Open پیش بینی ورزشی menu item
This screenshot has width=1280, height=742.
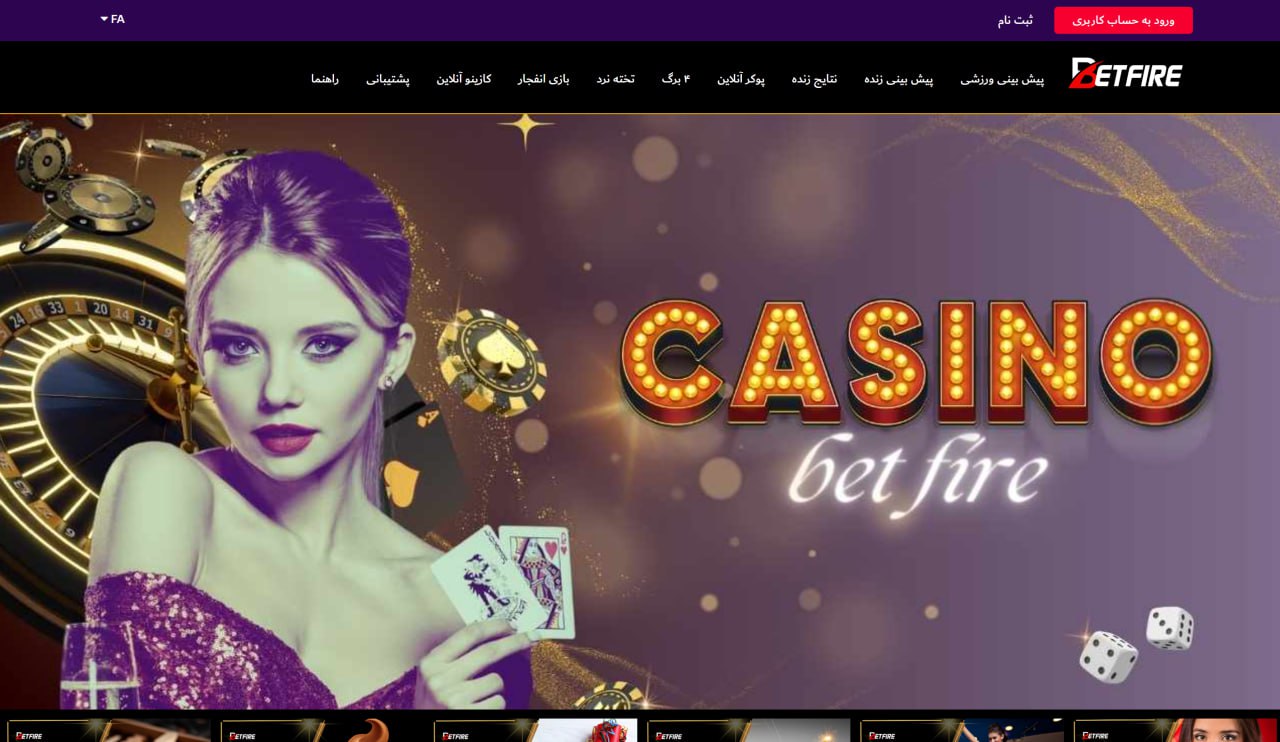point(1002,79)
